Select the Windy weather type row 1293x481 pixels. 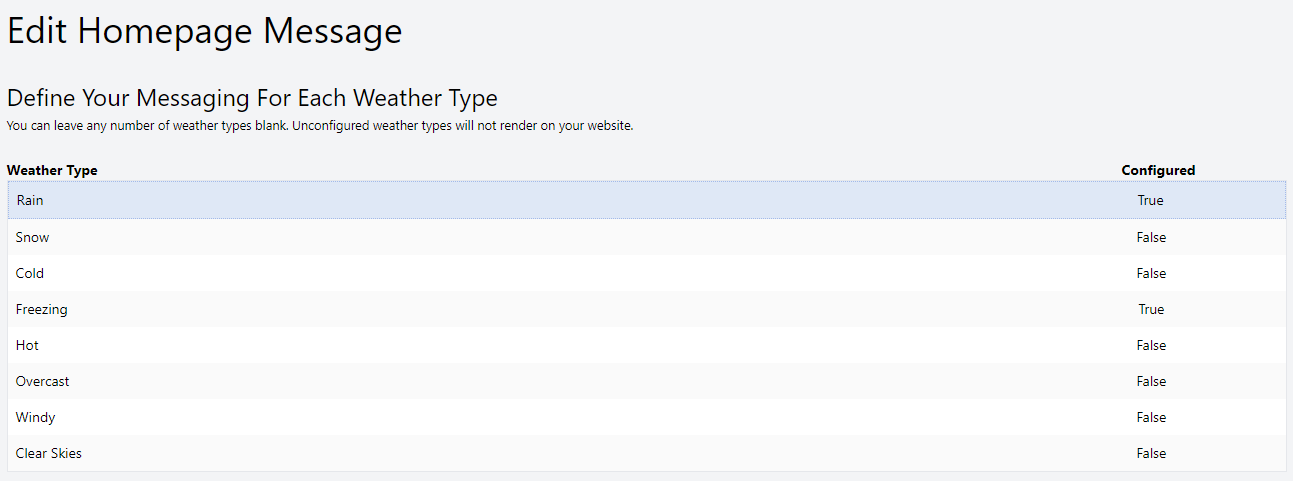point(646,417)
